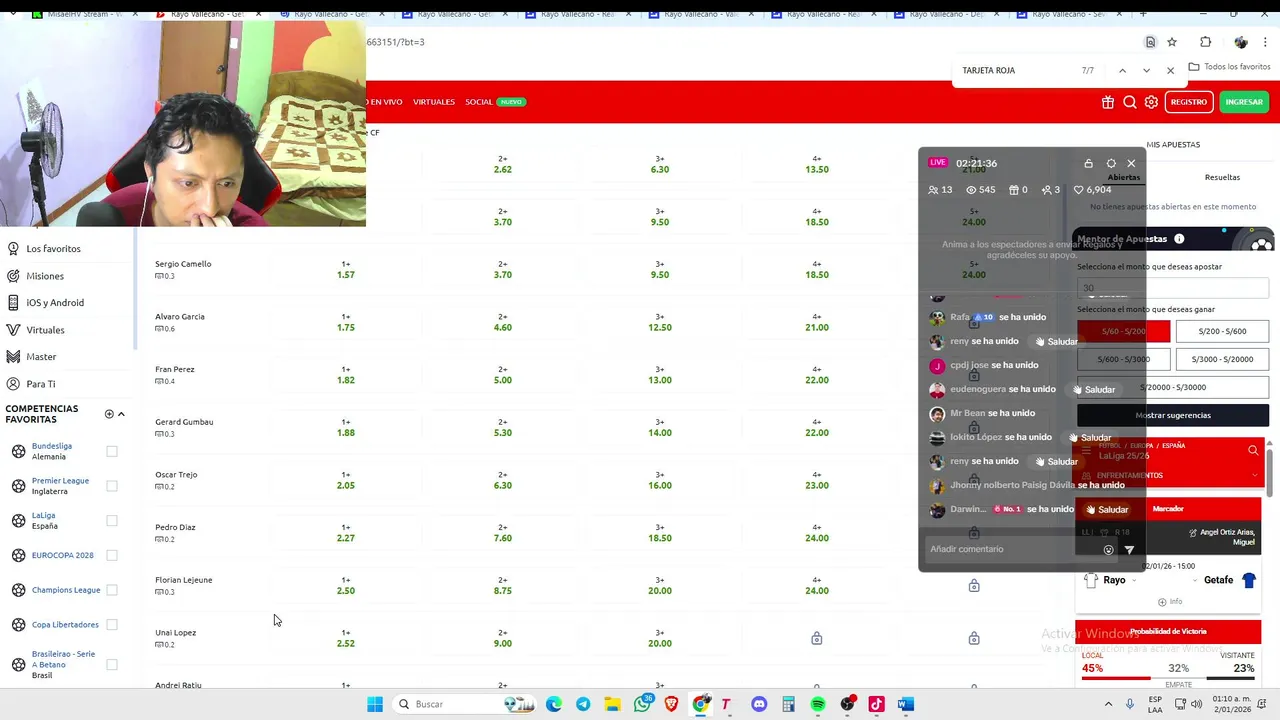Select Pedro Diaz 4+ odds 24.00
1280x720 pixels.
point(817,533)
